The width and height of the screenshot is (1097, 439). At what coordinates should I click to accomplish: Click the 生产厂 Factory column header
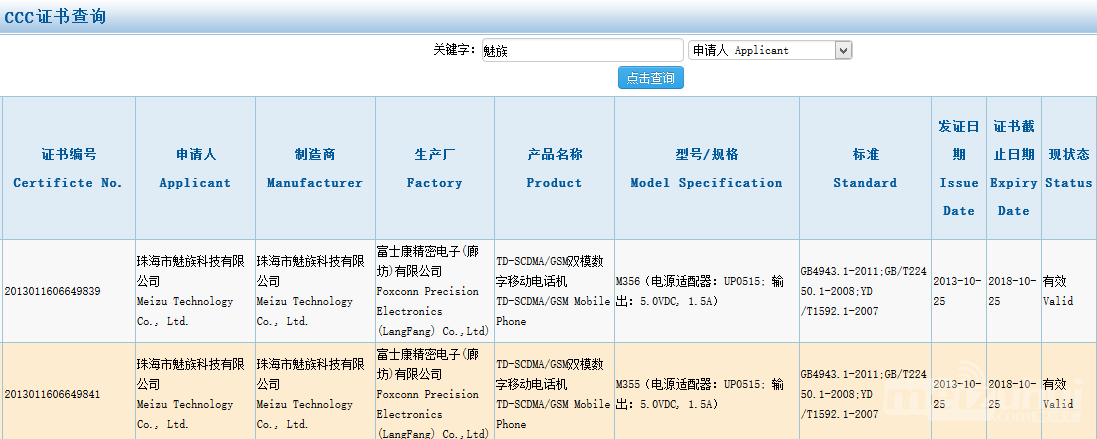(434, 168)
